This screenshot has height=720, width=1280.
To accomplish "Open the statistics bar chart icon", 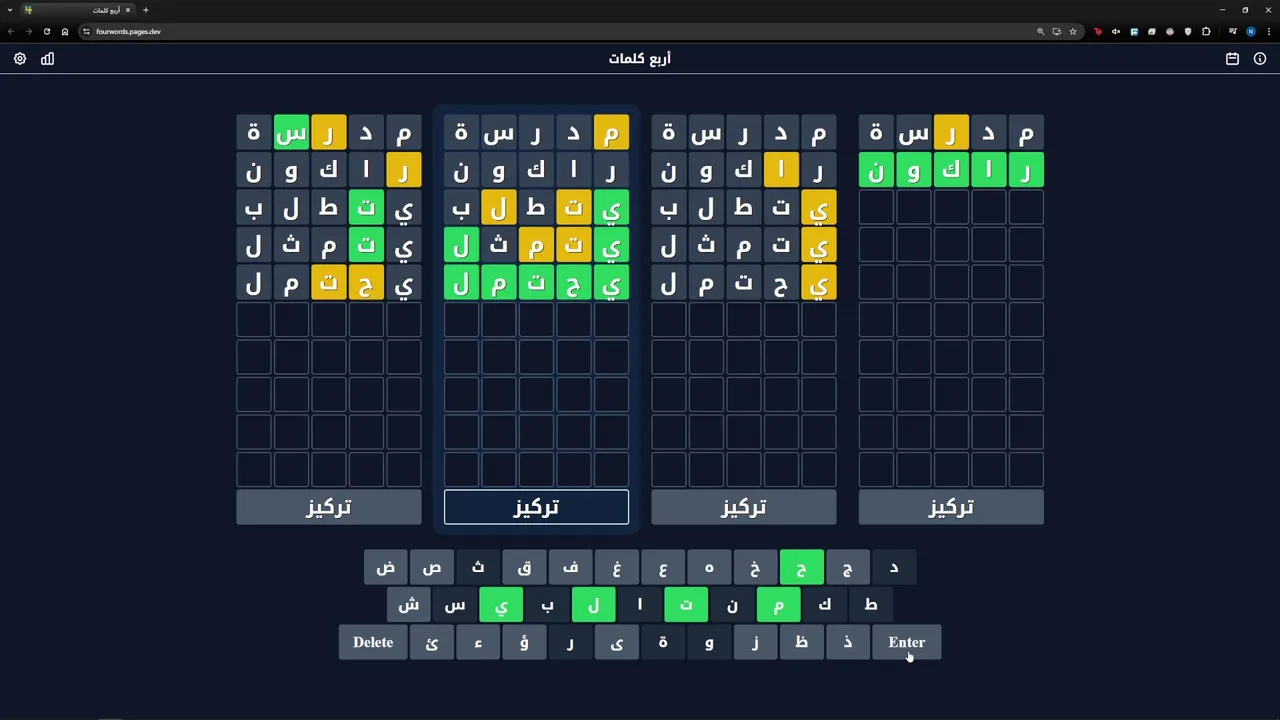I will [x=47, y=59].
